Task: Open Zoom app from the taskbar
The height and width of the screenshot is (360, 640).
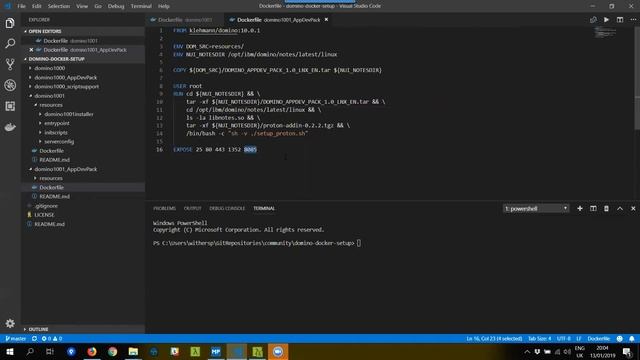Action: [278, 351]
